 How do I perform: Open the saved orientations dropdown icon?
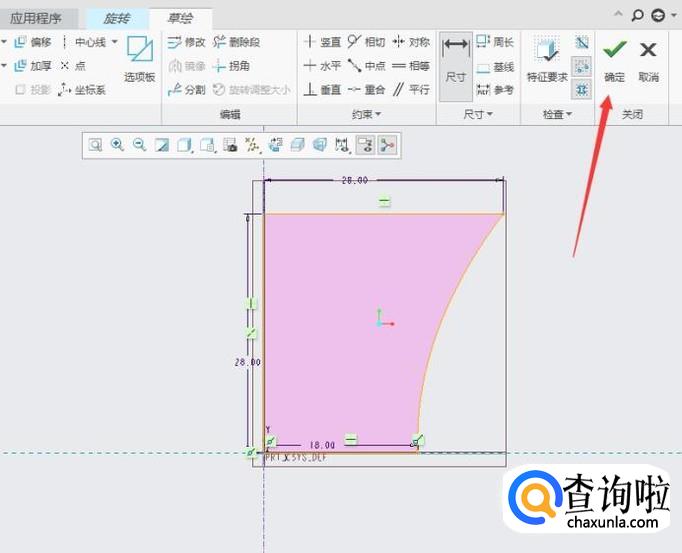point(207,145)
